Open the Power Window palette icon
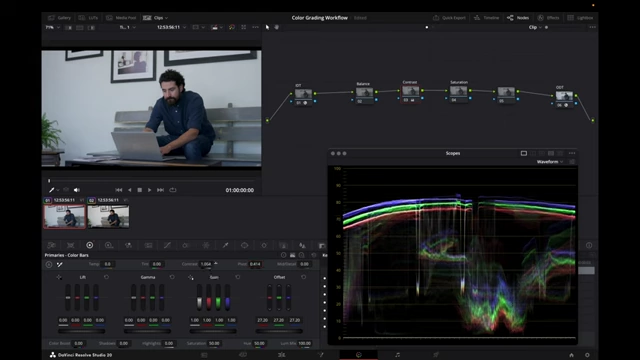640x360 pixels. [244, 245]
